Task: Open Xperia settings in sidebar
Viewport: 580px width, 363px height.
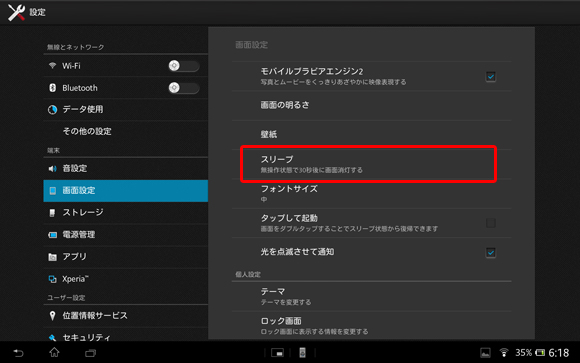Action: 125,279
